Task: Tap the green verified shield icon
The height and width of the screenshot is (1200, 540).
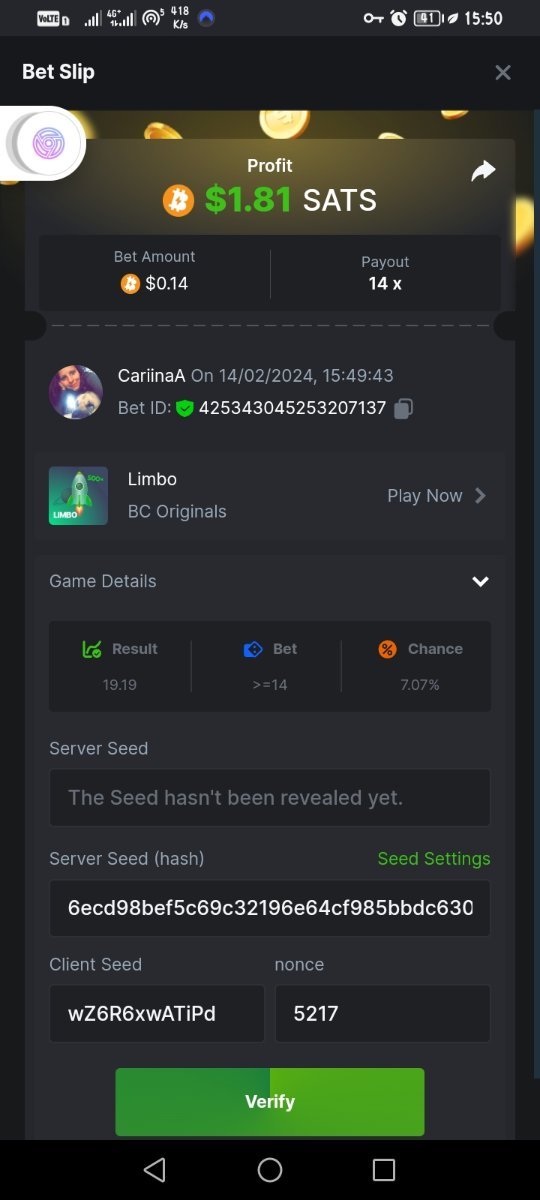Action: pos(184,408)
